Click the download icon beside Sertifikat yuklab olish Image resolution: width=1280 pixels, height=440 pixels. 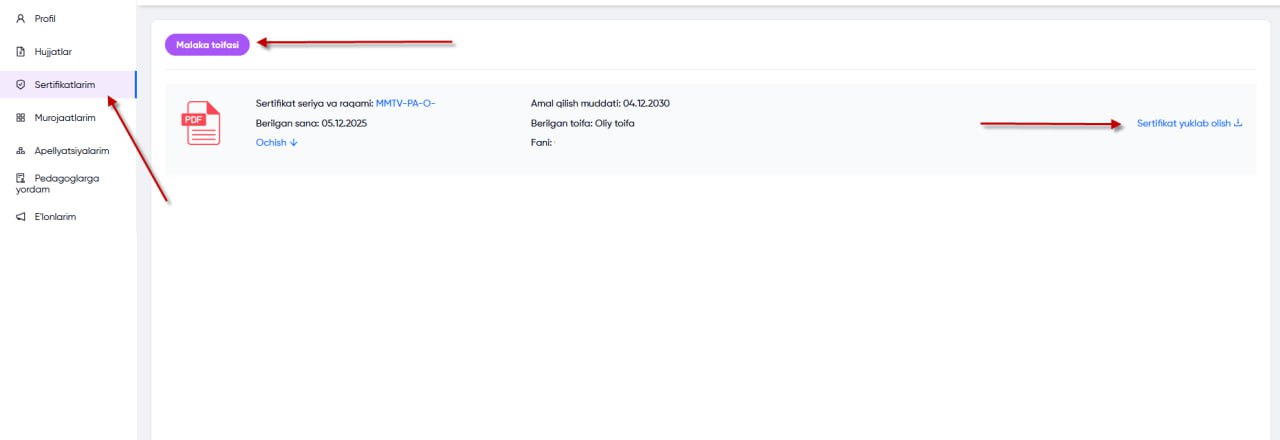point(1238,123)
